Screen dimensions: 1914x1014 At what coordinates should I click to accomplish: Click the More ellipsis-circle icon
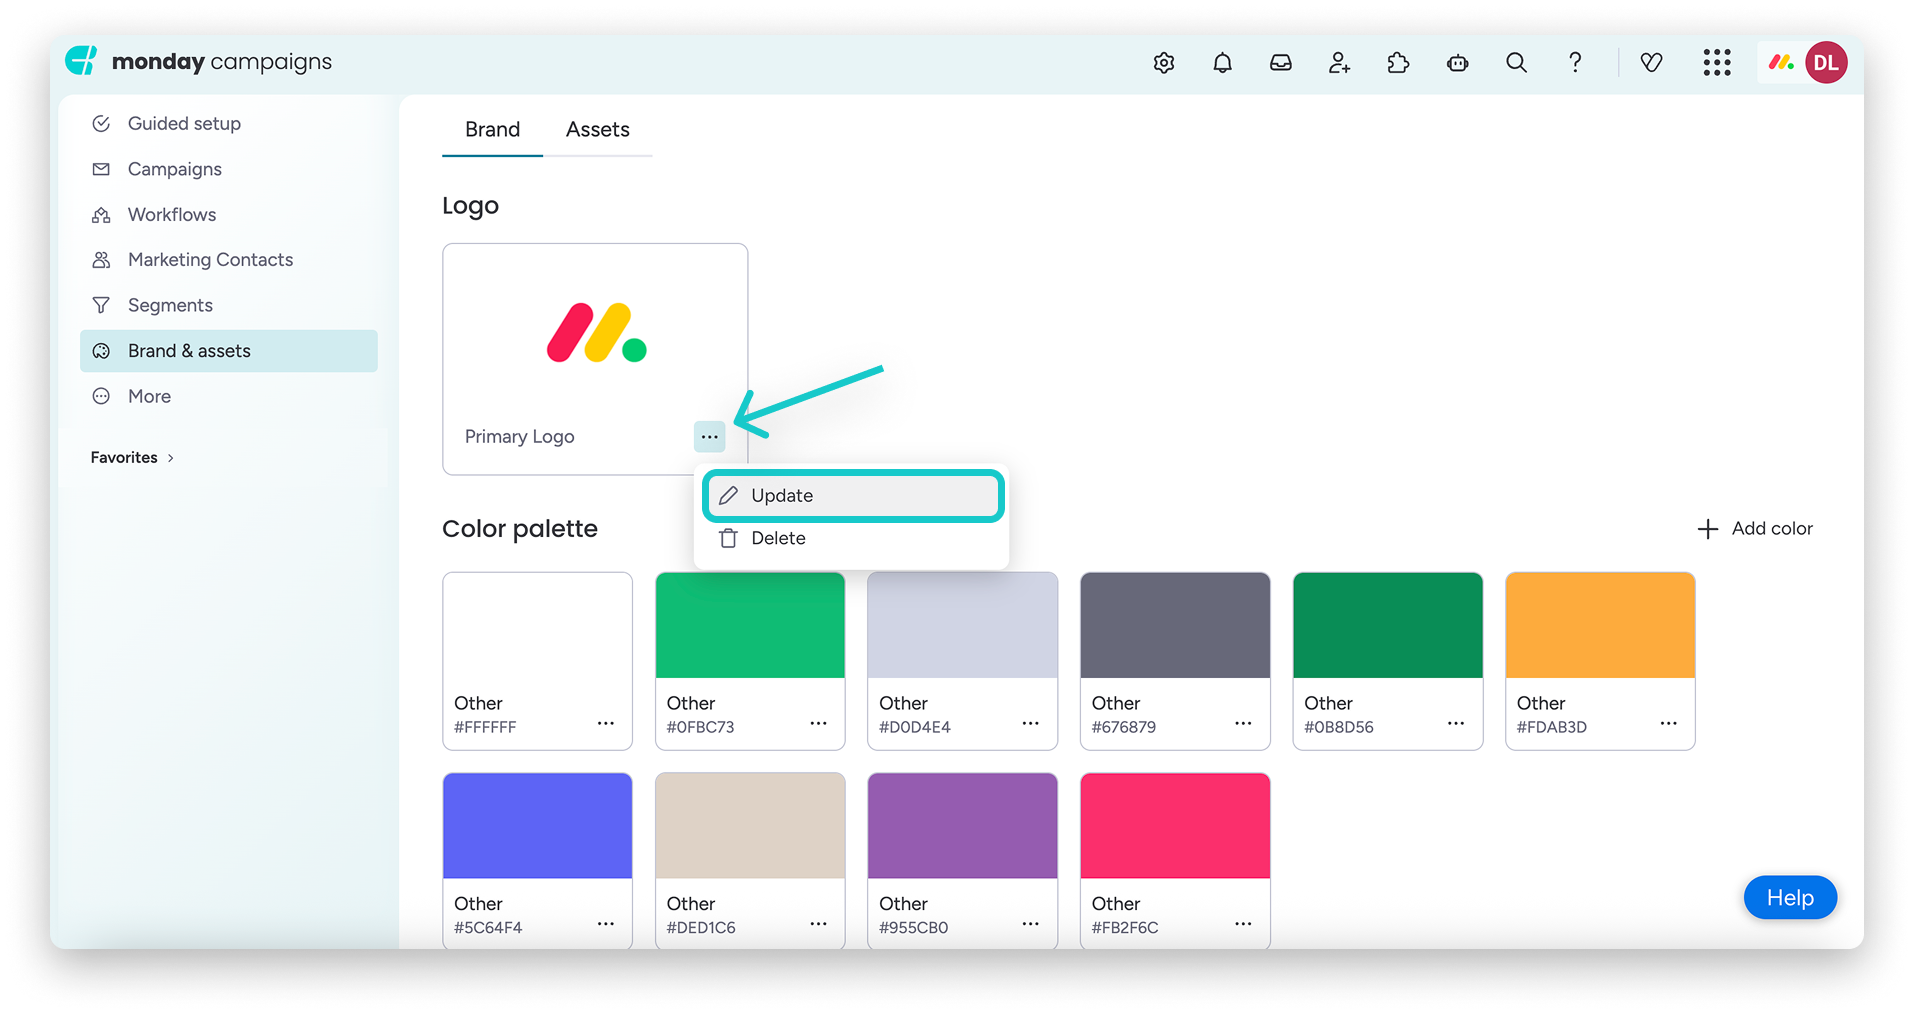coord(101,396)
